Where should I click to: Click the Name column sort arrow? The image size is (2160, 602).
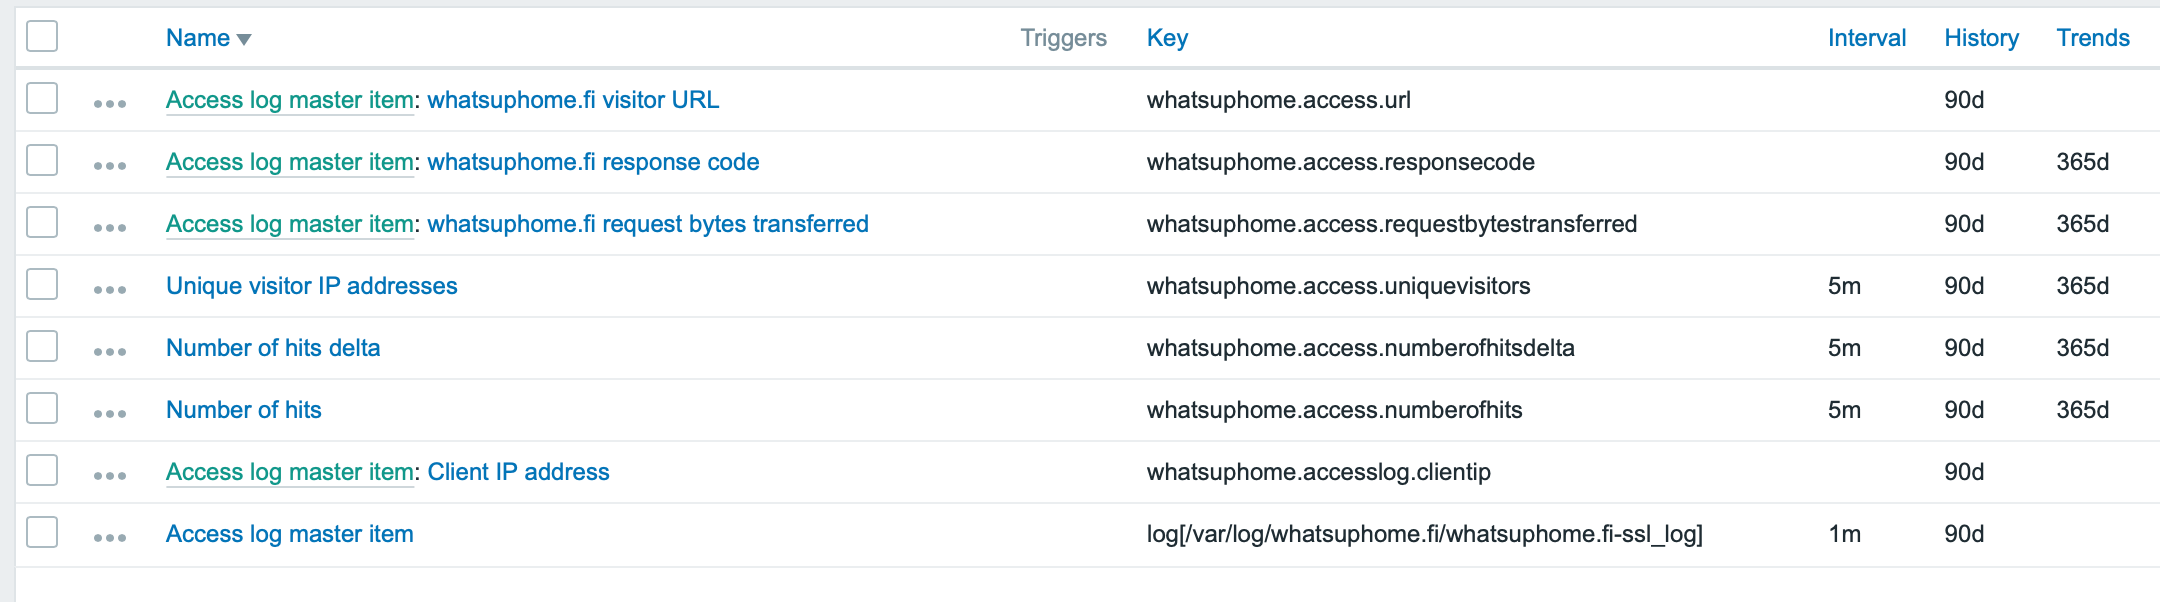(x=243, y=39)
